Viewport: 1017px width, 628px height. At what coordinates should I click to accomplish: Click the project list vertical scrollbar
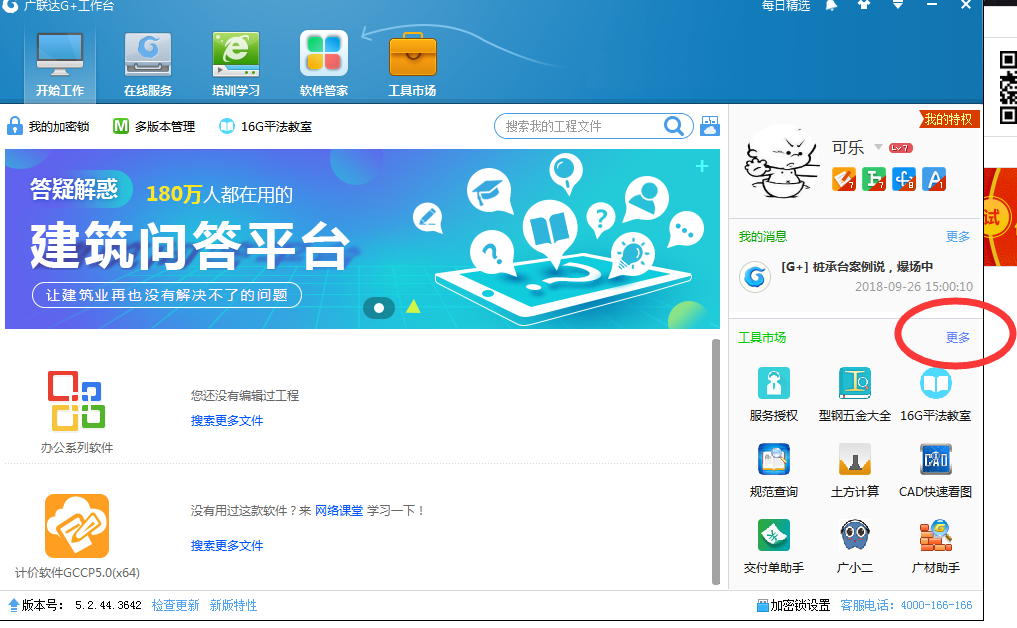tap(716, 461)
